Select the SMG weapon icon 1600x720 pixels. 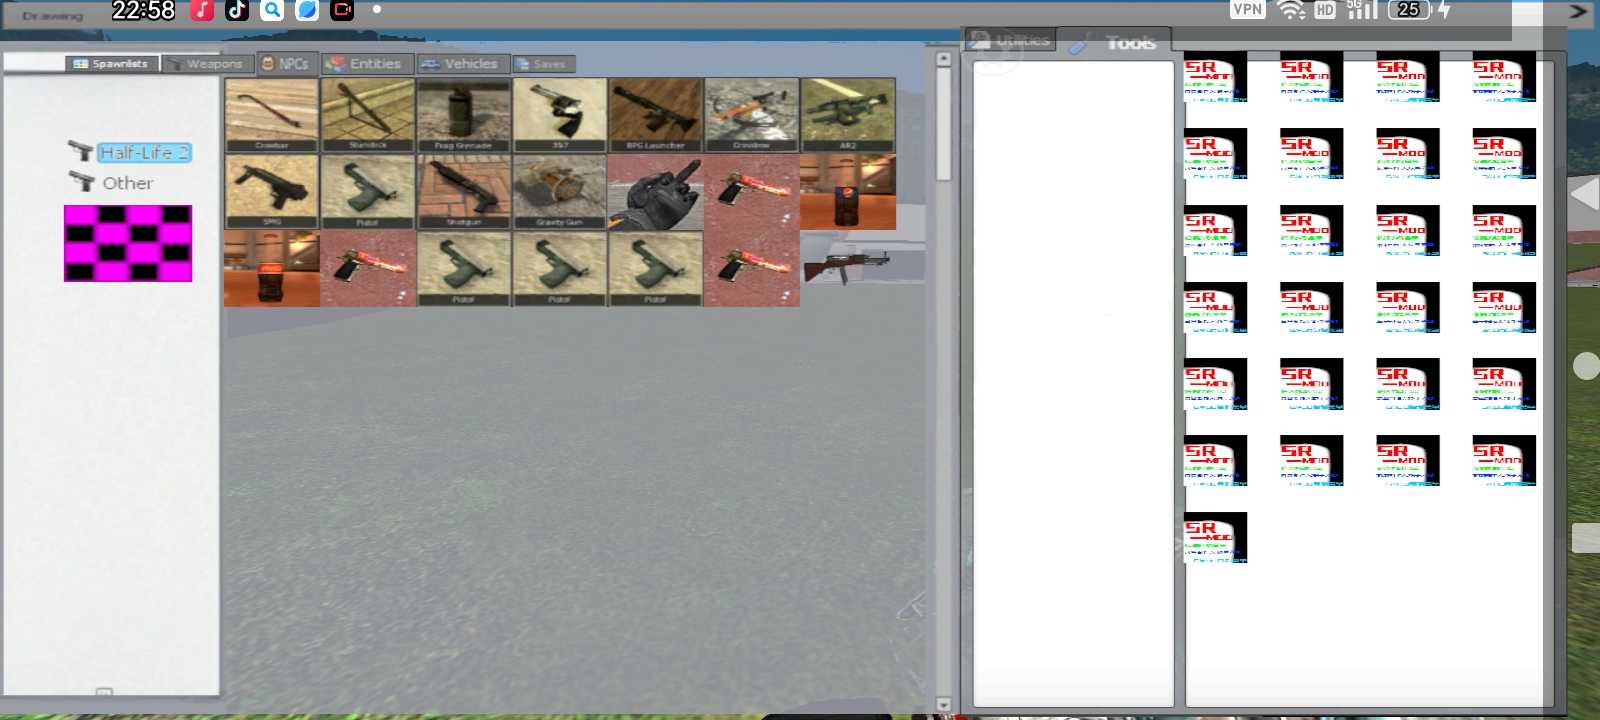[x=272, y=192]
